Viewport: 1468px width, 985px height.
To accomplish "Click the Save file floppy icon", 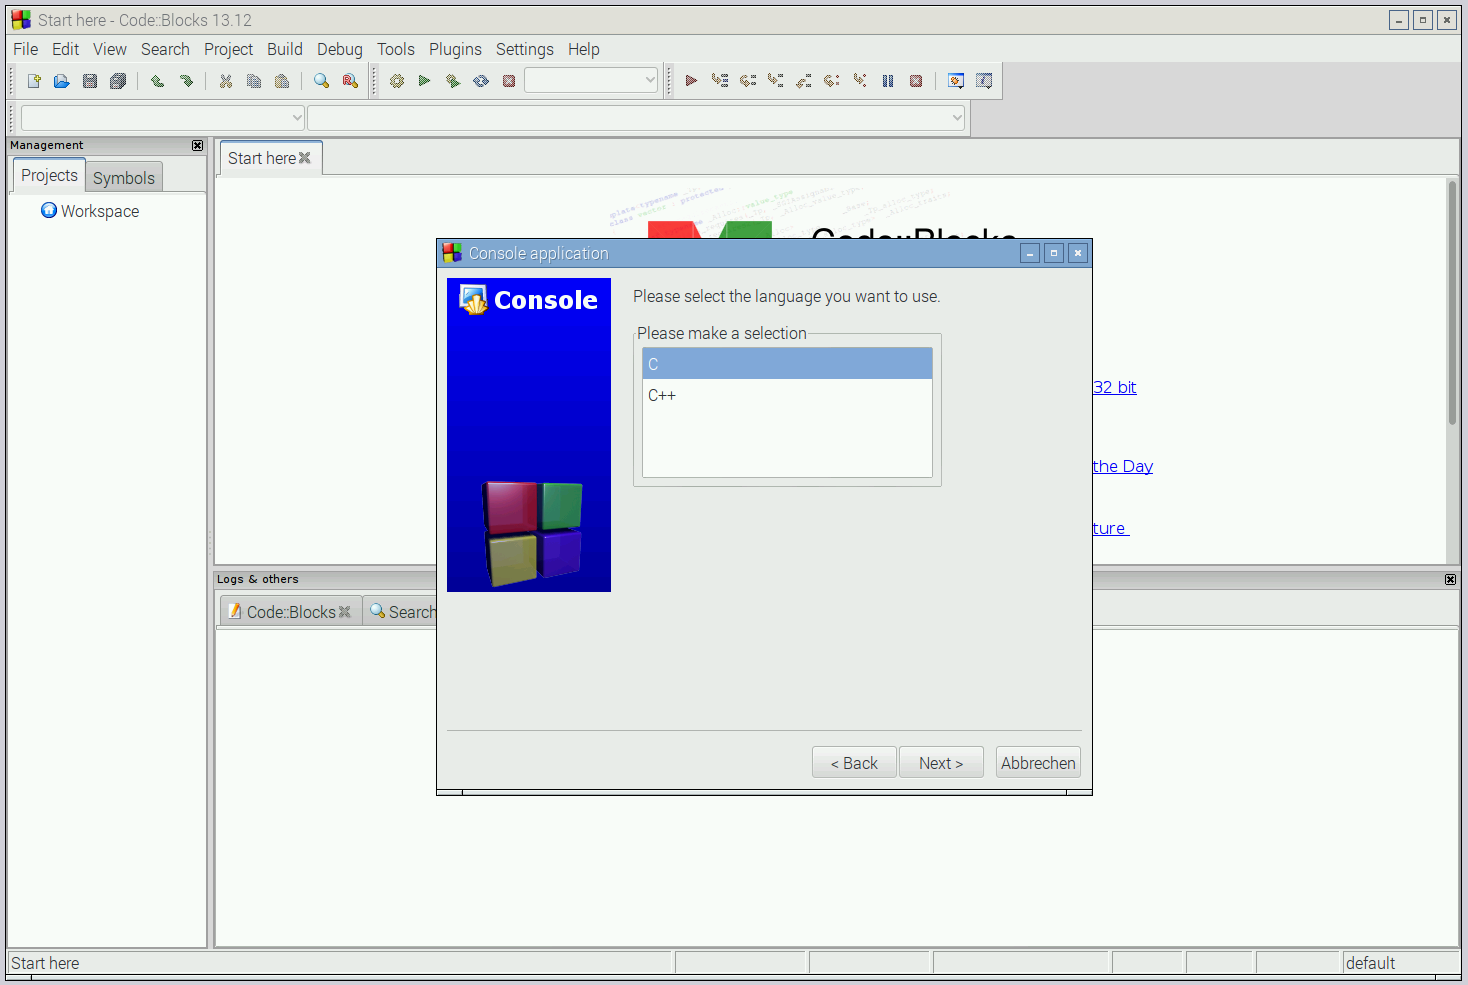I will pos(90,81).
